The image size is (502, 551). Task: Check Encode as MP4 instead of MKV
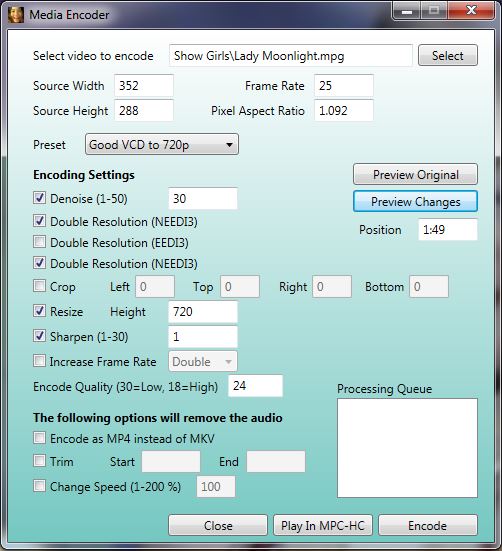click(39, 438)
